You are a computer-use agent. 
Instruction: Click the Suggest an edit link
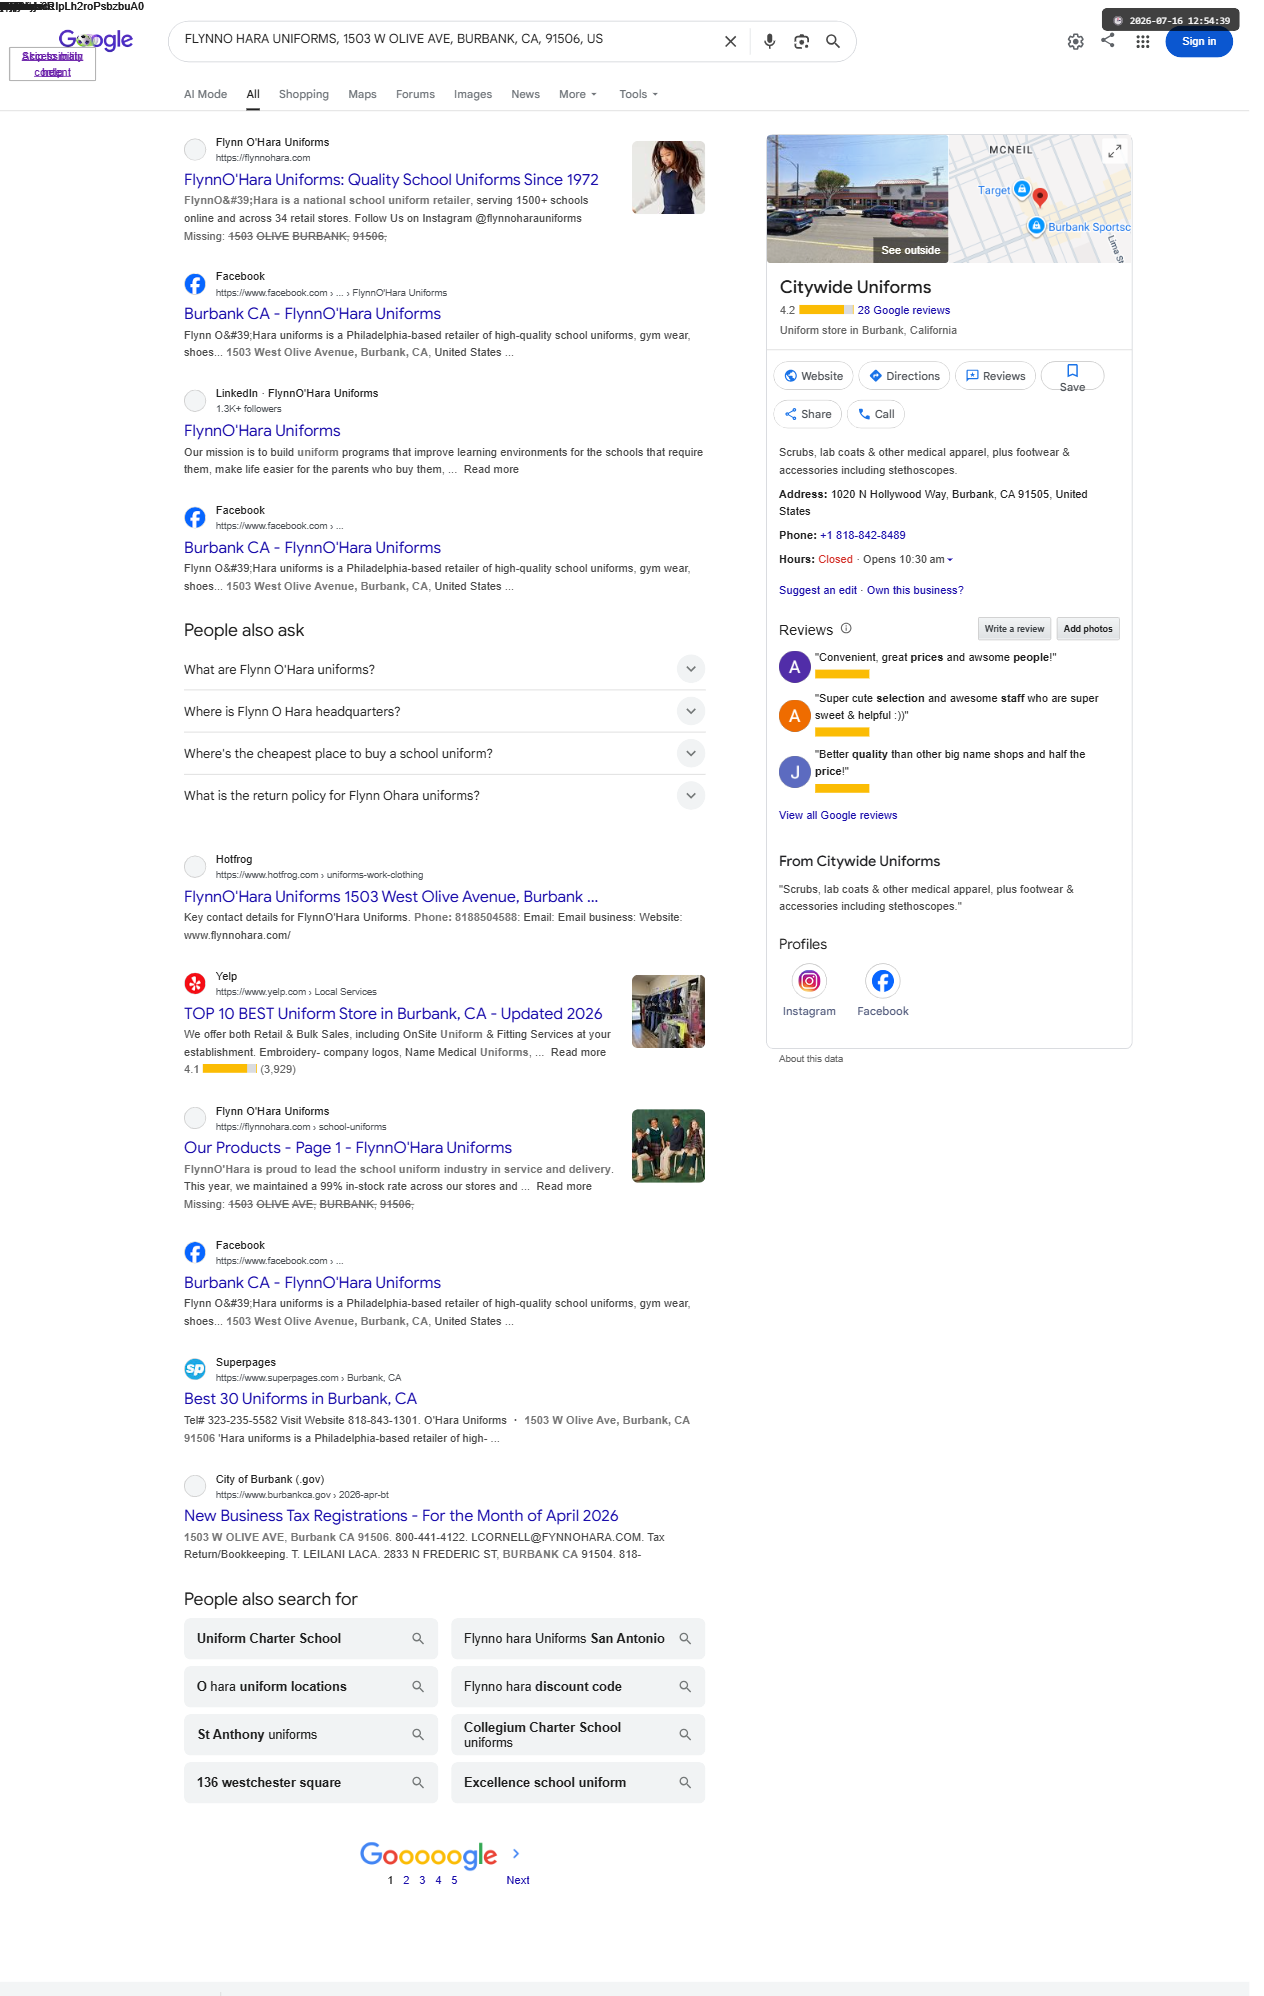(x=818, y=590)
